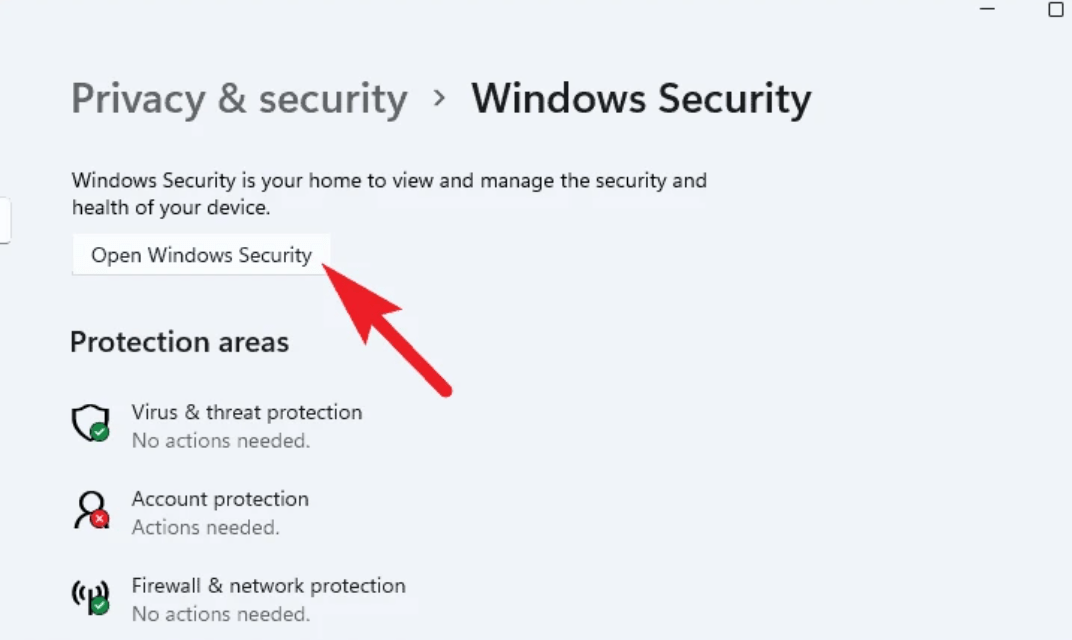Click the Virus & threat protection shield icon
1072x640 pixels.
pos(88,421)
